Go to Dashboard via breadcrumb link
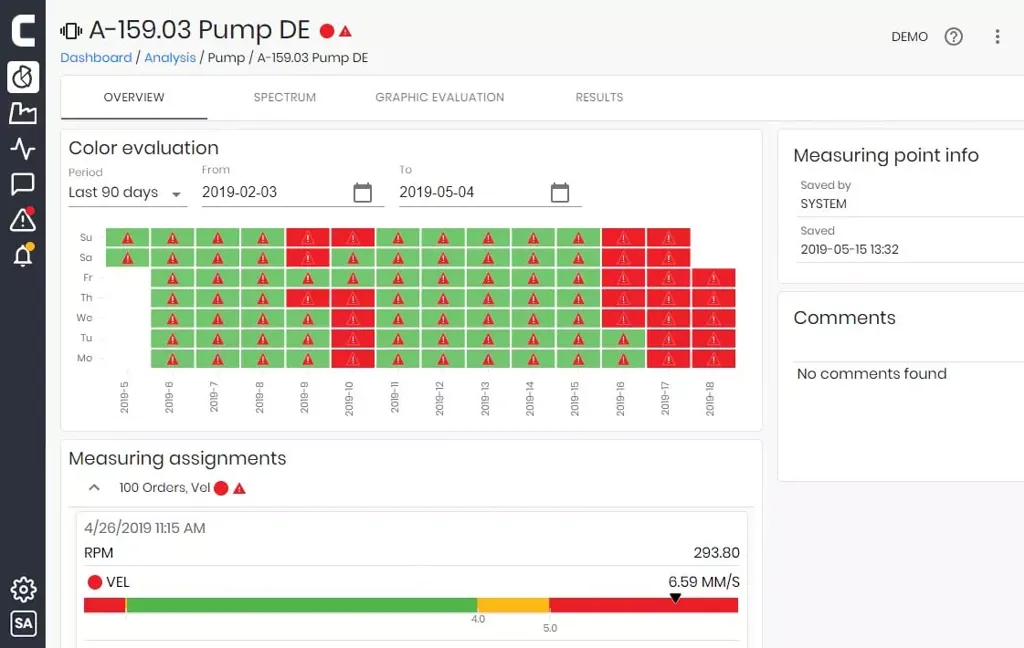This screenshot has width=1024, height=648. tap(96, 58)
